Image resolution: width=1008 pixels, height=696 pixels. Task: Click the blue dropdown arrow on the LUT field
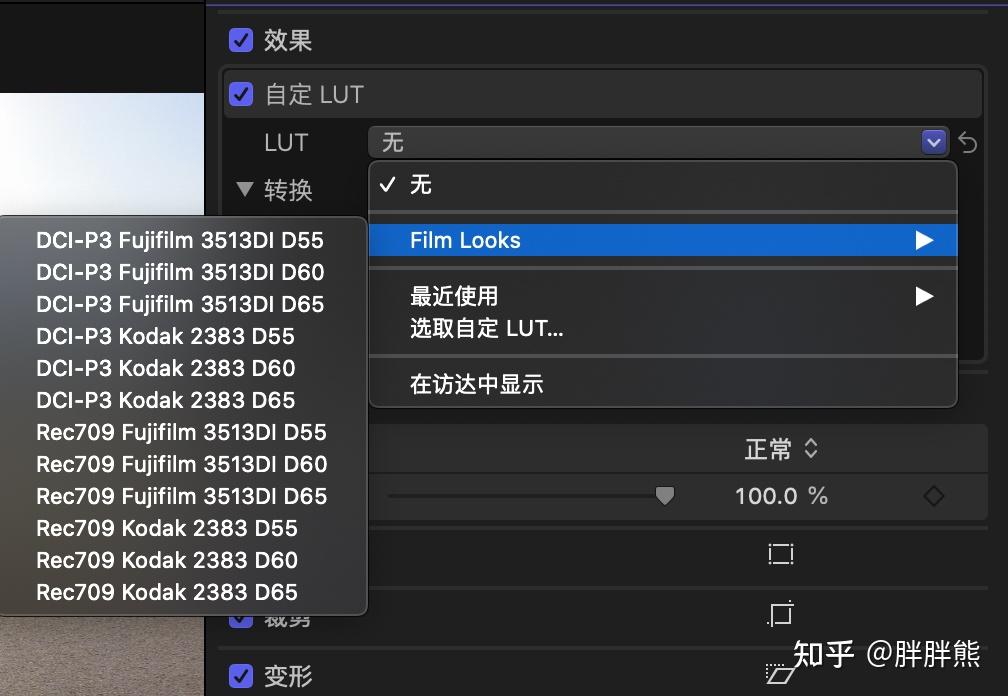[x=933, y=142]
